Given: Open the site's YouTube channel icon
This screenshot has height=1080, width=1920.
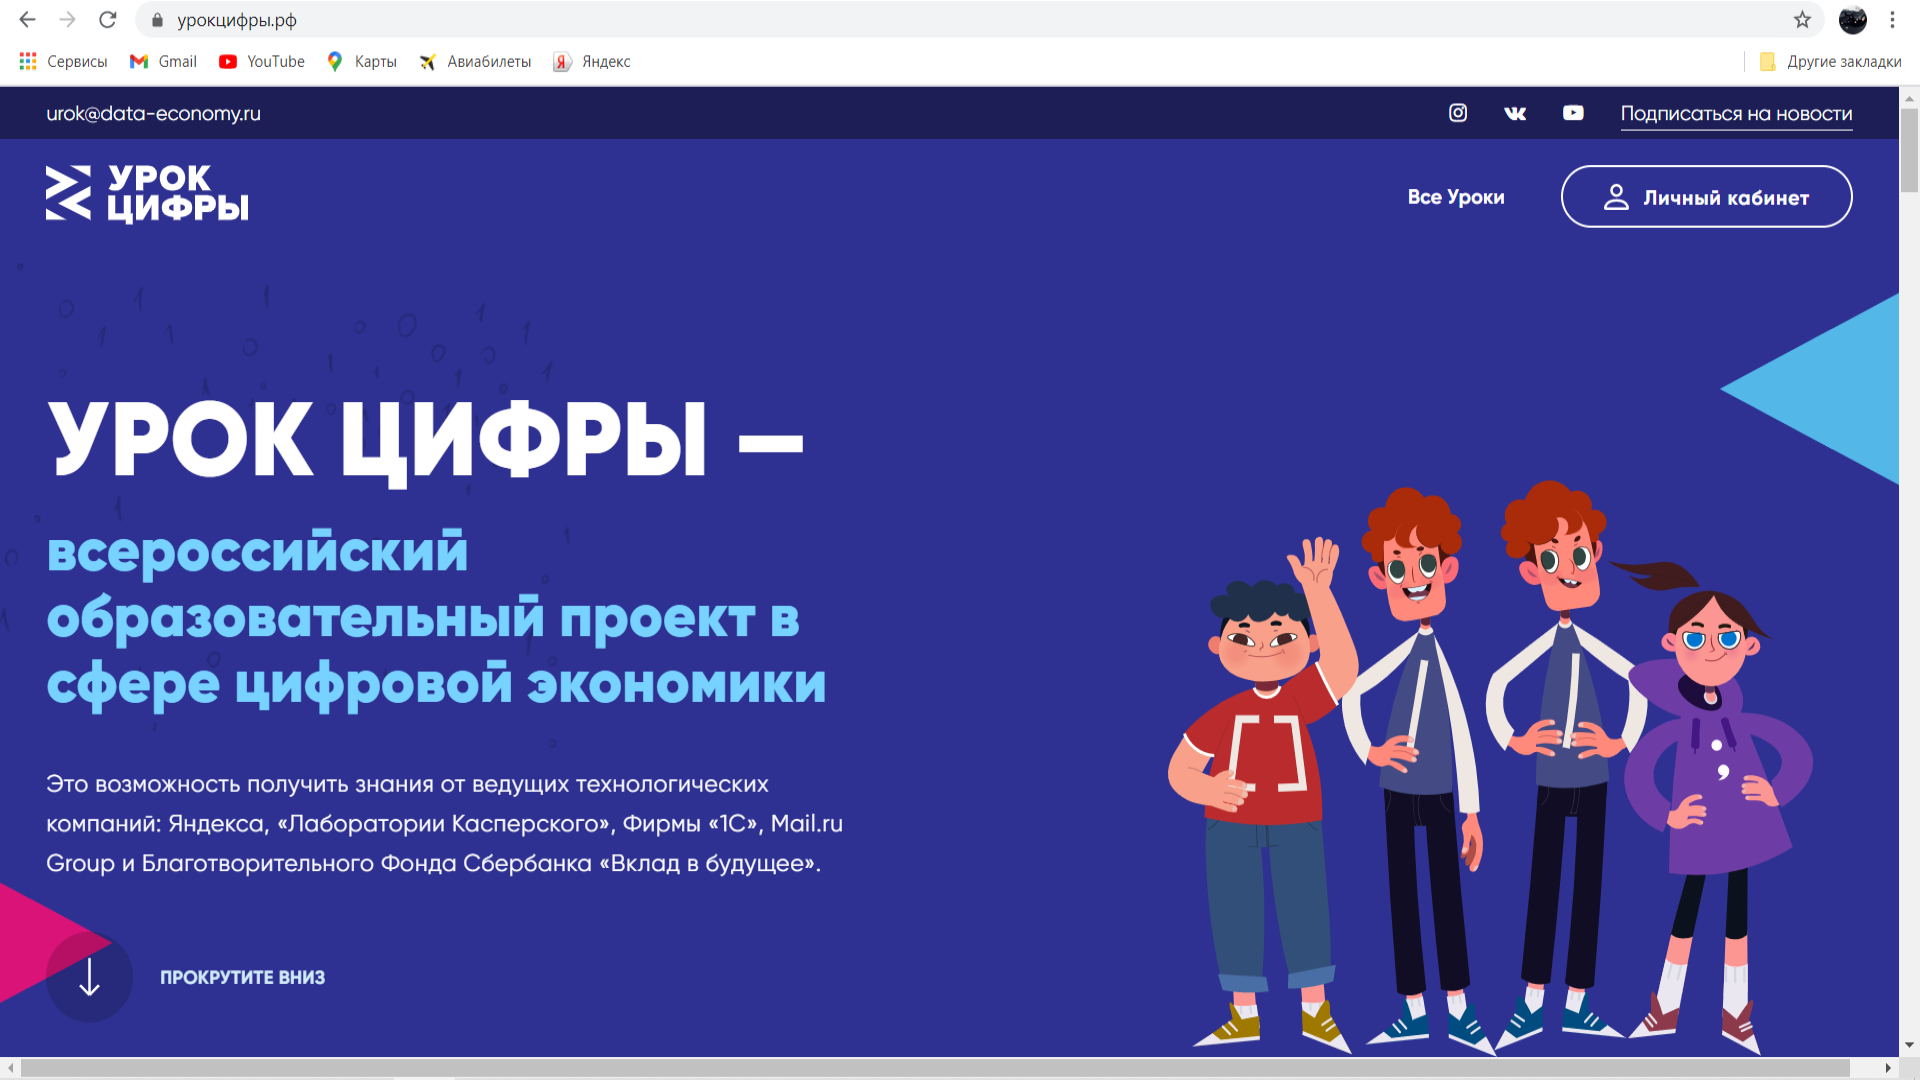Looking at the screenshot, I should pos(1573,113).
